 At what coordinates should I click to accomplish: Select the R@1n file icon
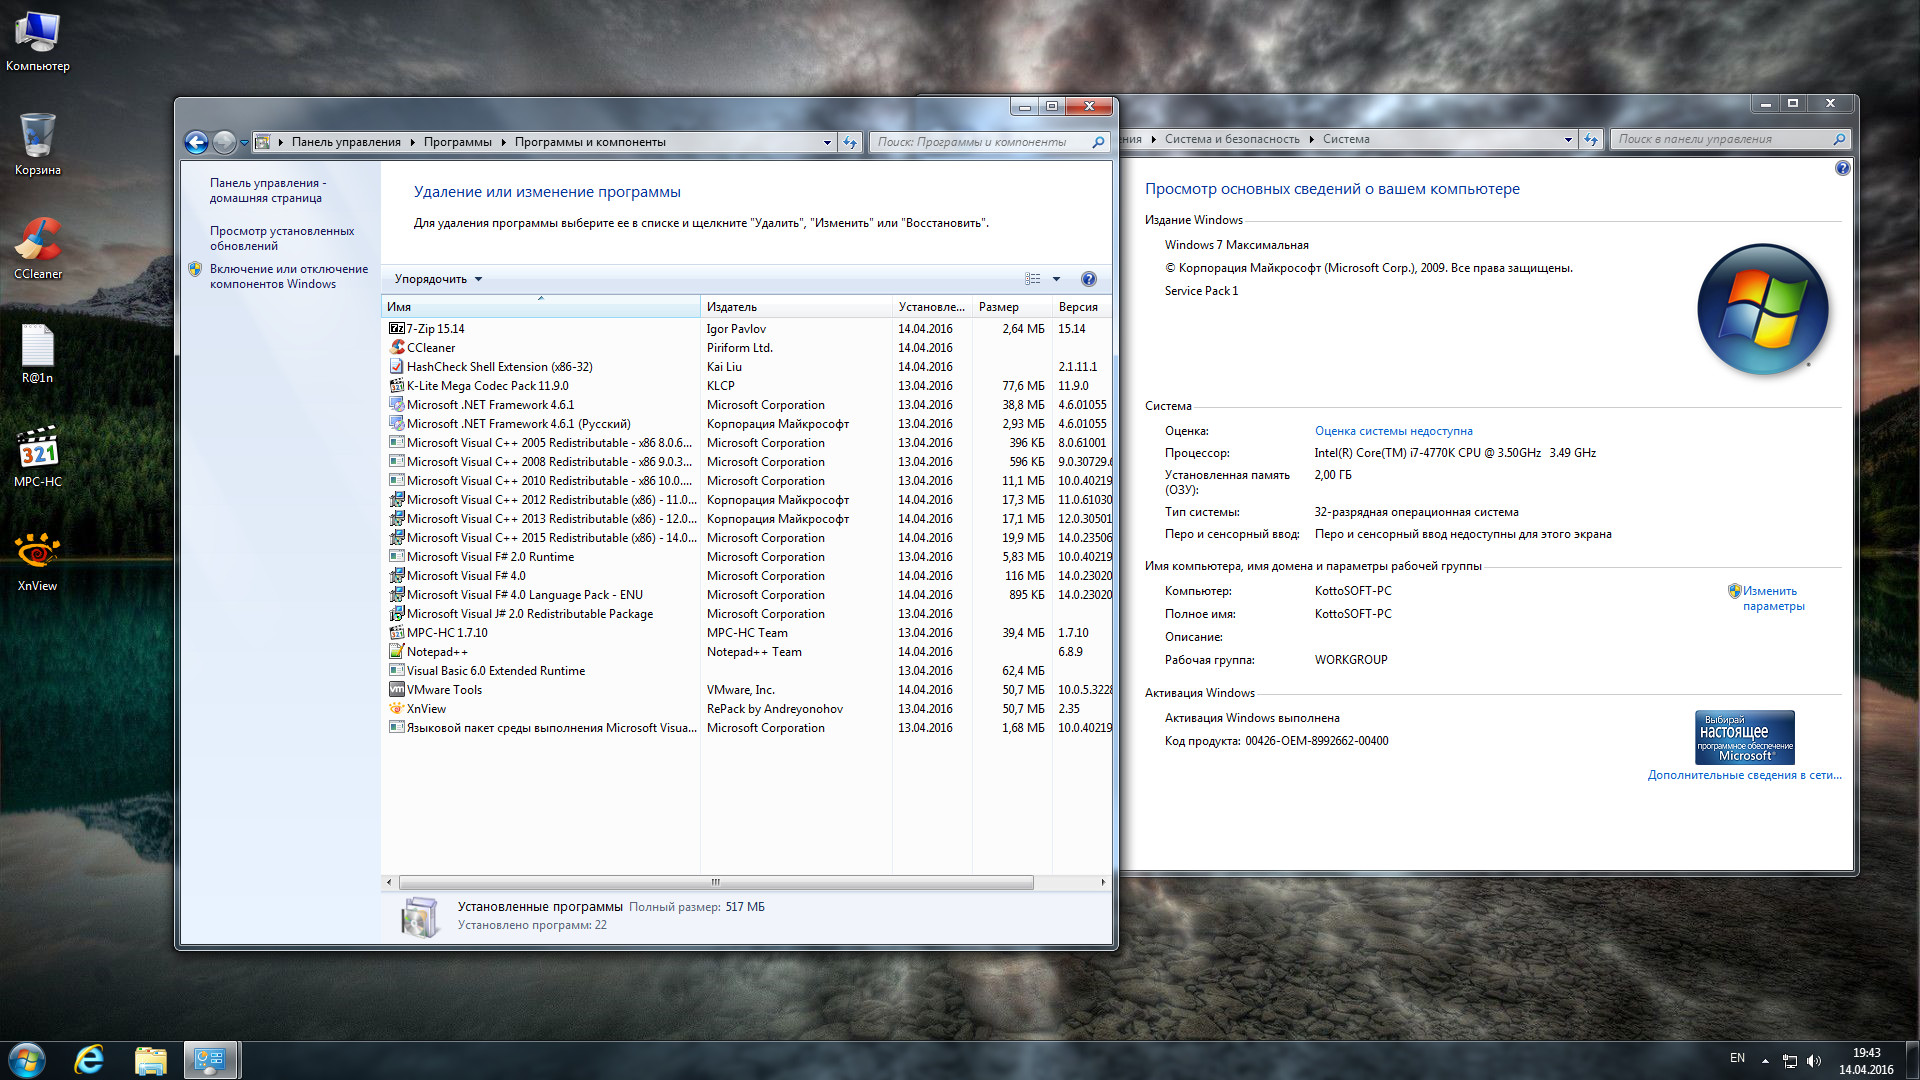point(37,353)
